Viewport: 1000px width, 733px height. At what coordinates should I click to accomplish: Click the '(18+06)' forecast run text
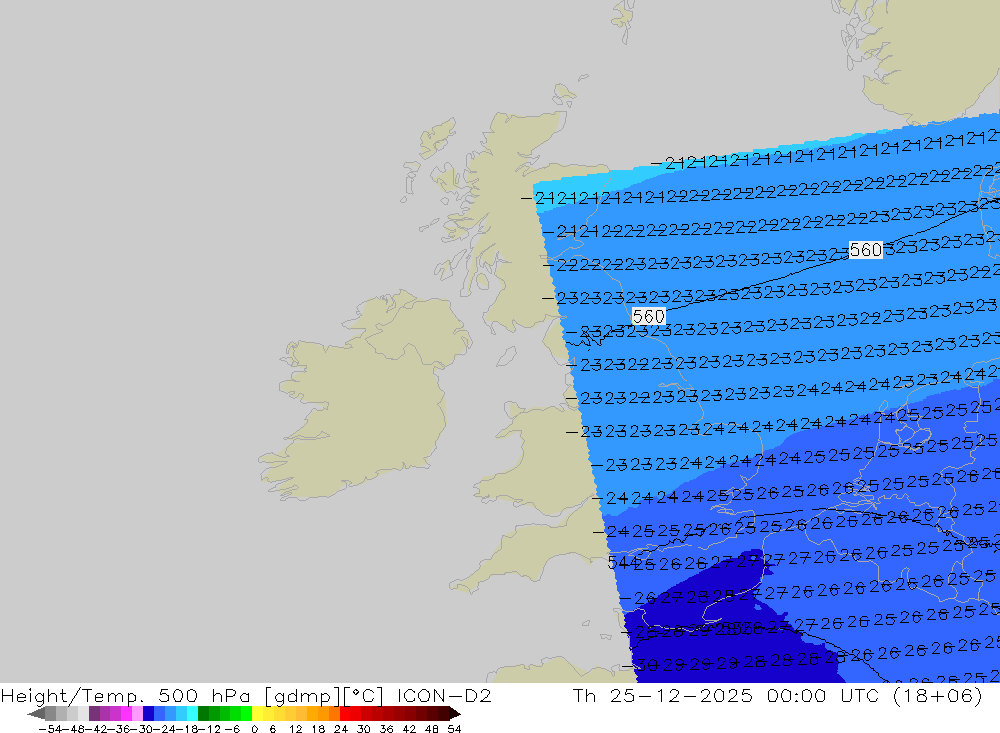tap(938, 695)
